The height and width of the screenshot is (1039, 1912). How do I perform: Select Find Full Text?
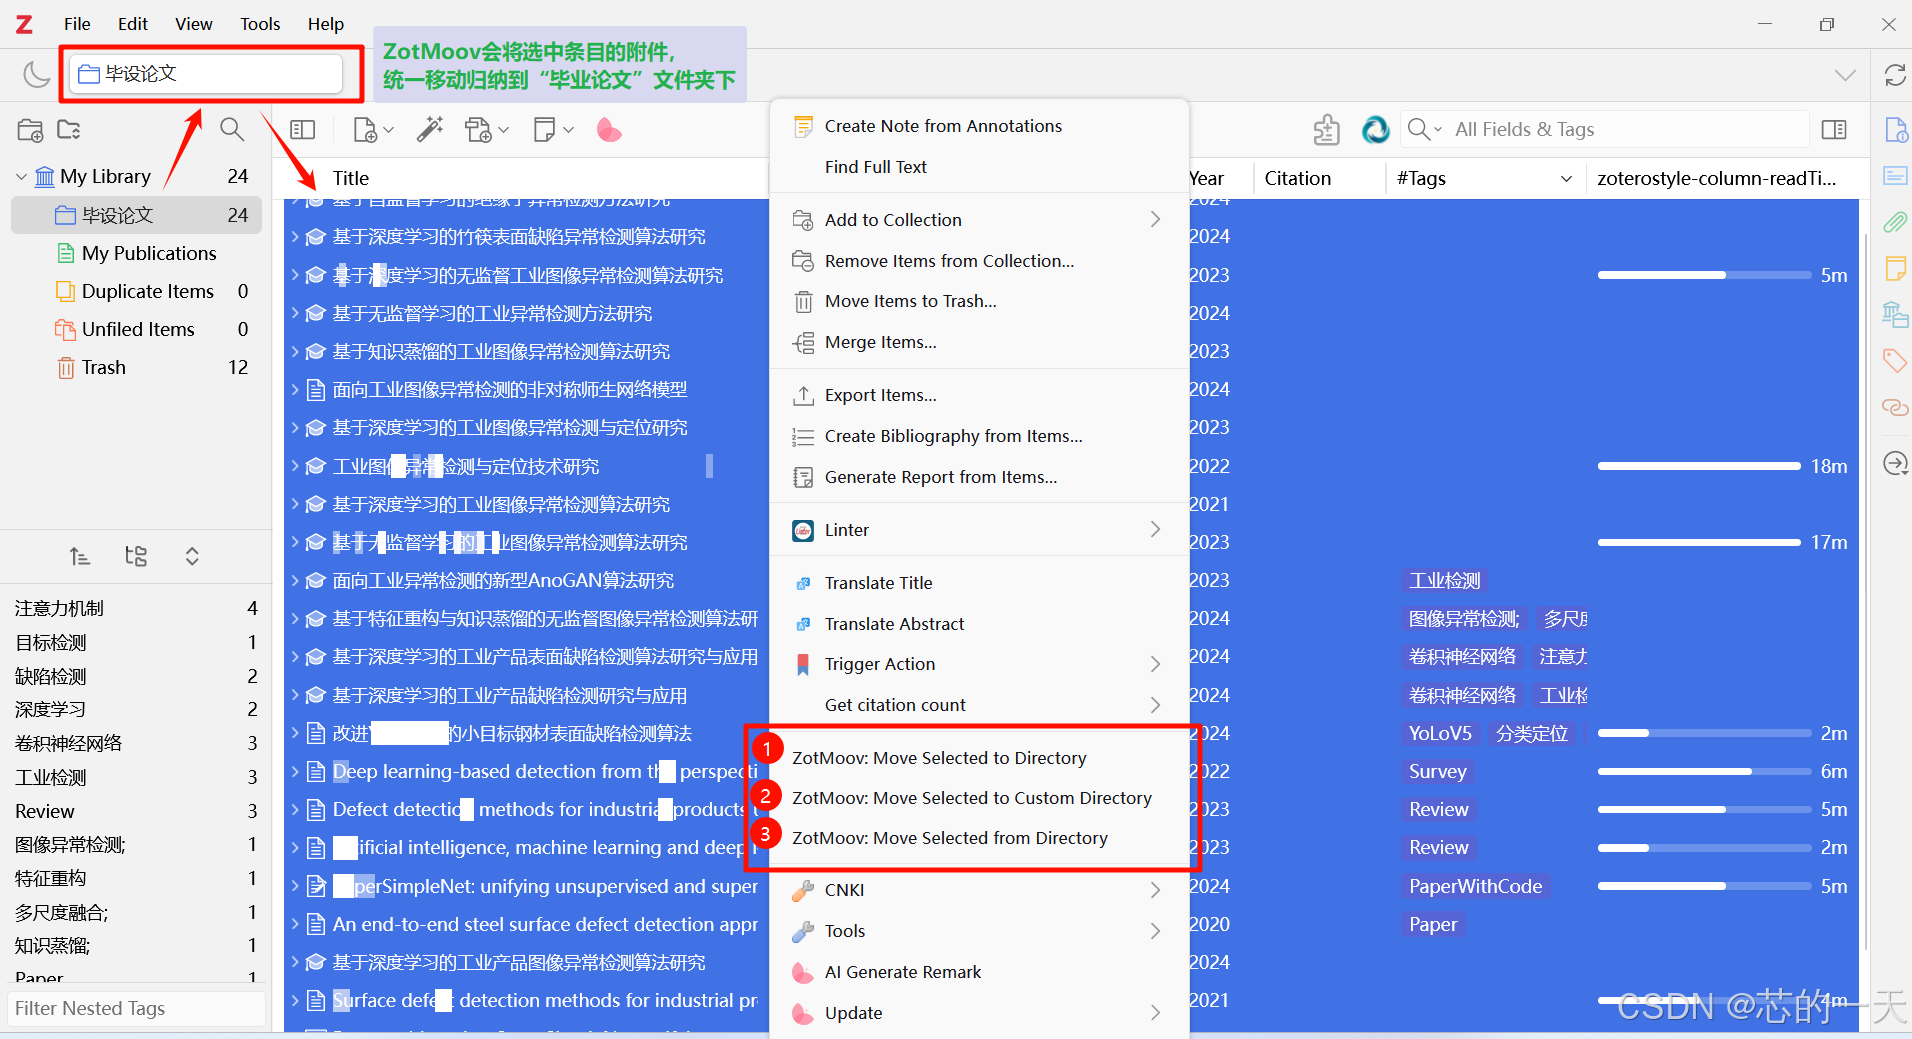(x=876, y=167)
